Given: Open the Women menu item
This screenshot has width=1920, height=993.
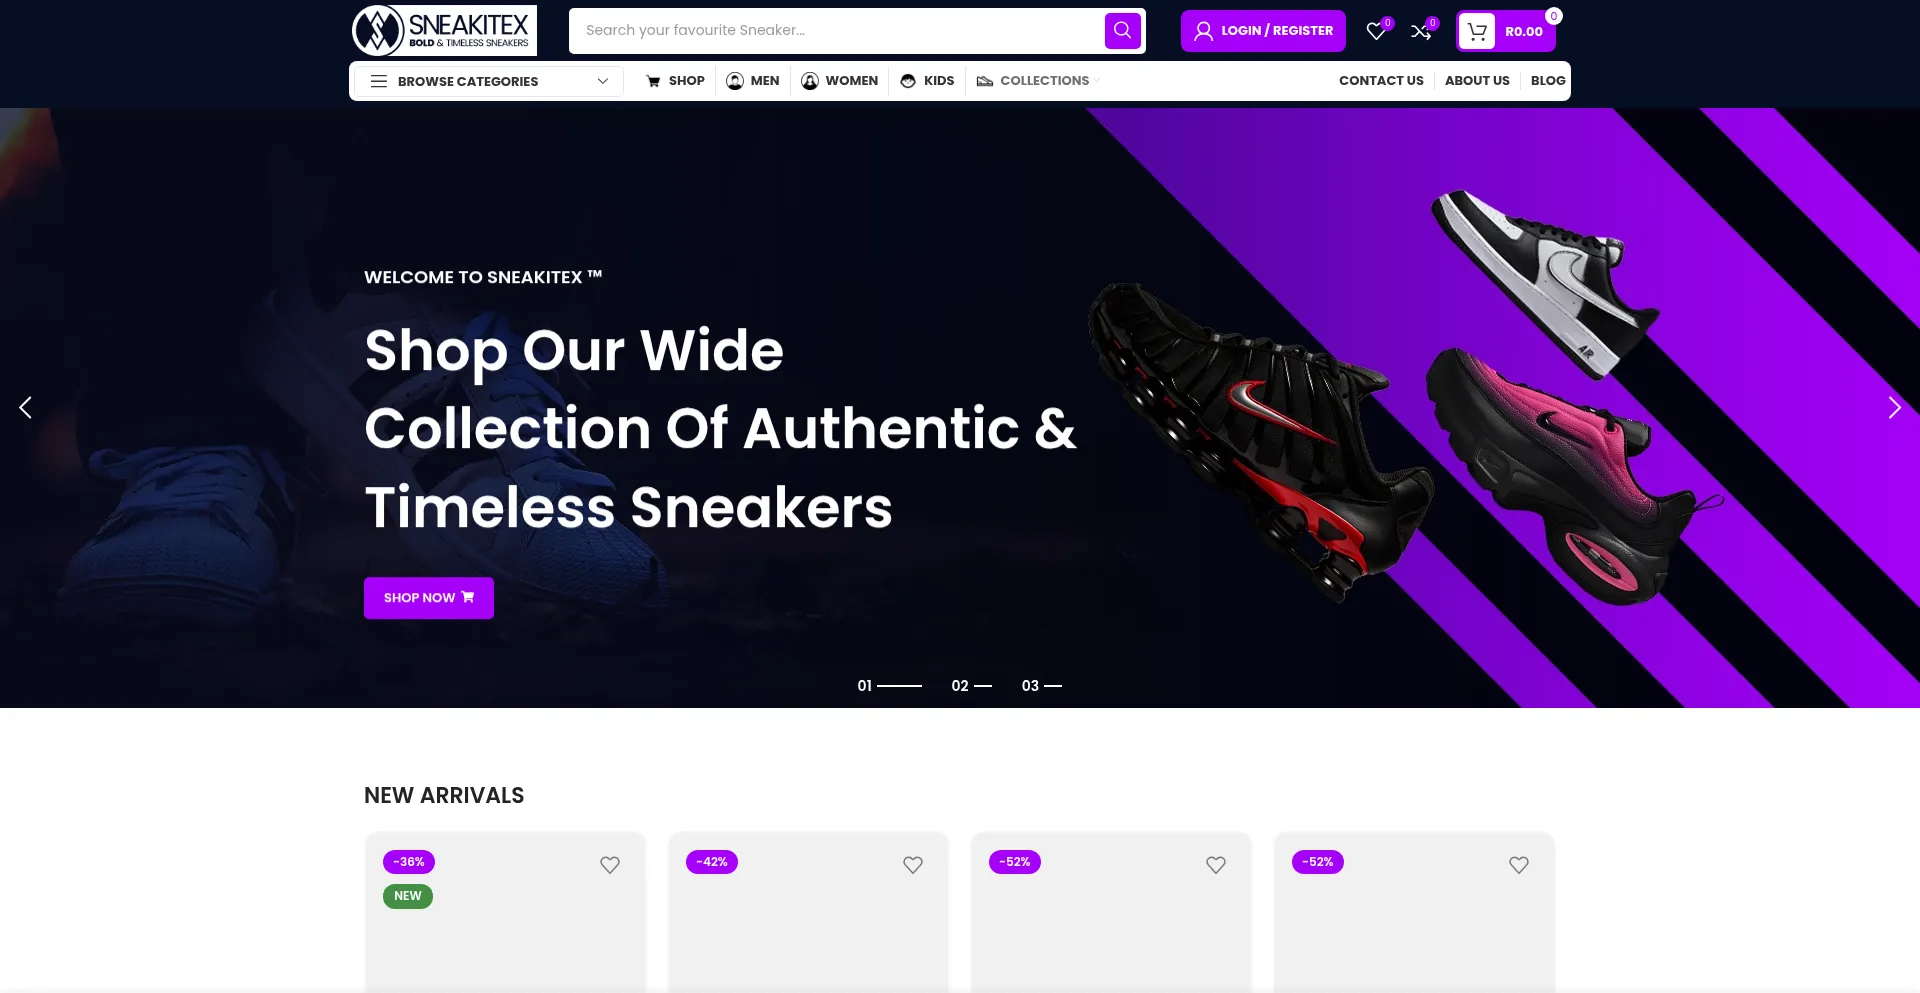Looking at the screenshot, I should (x=840, y=81).
